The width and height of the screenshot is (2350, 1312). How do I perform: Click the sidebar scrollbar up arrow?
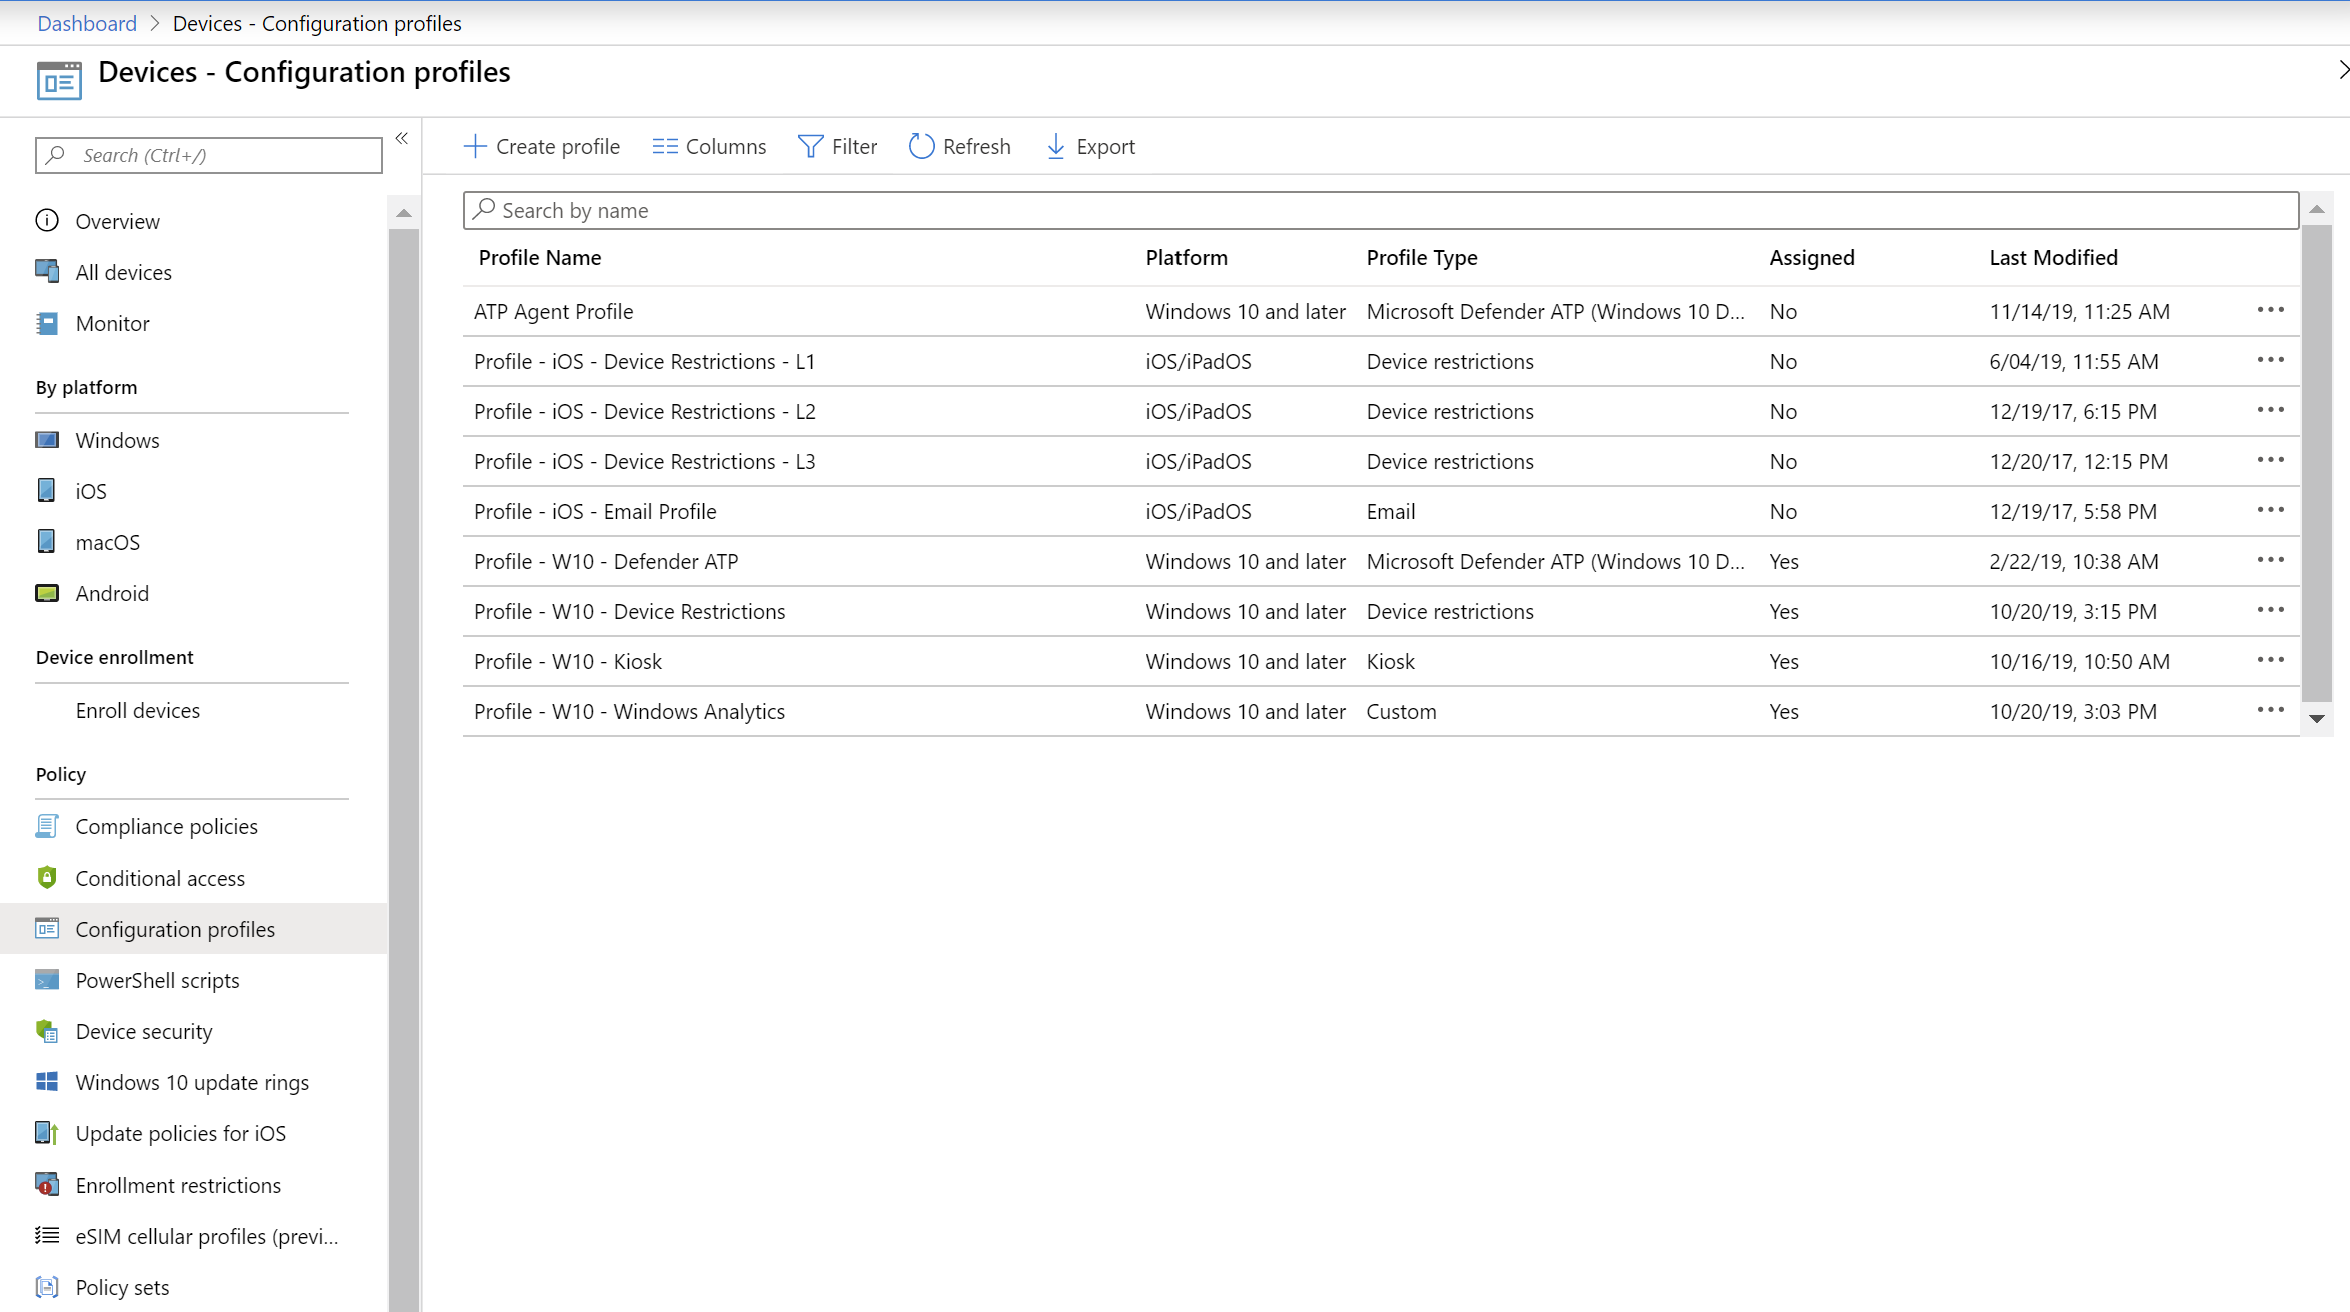(404, 212)
